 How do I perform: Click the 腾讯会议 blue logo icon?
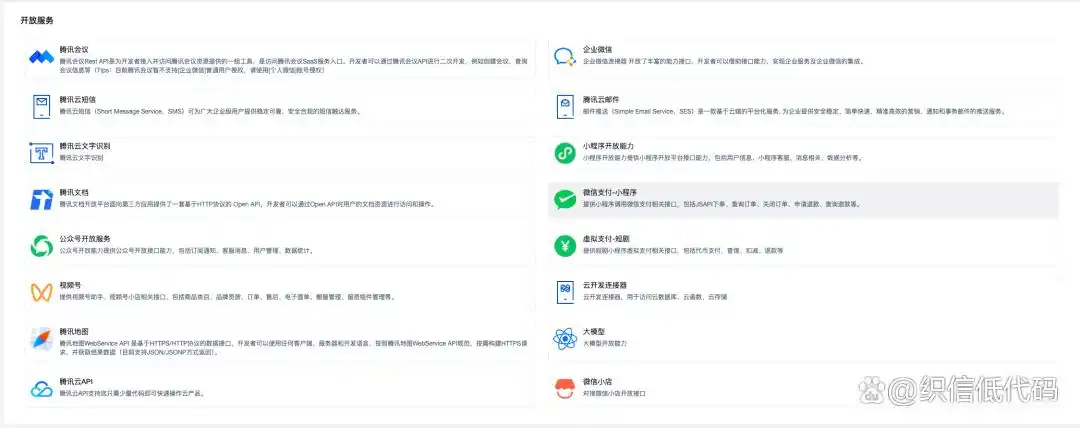pos(41,57)
